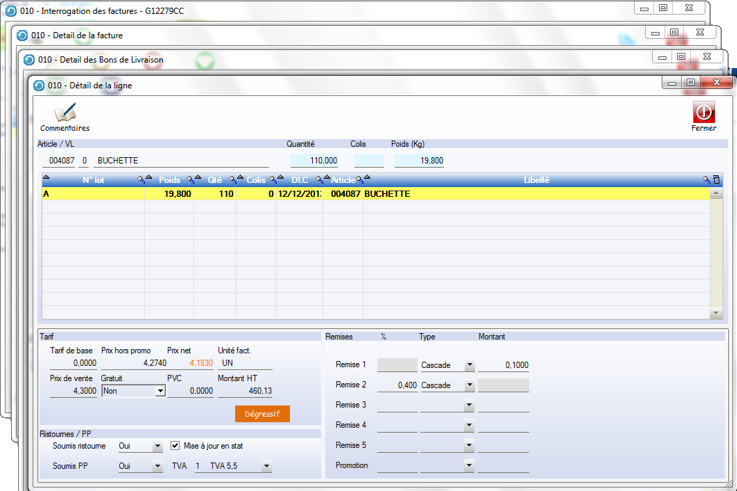This screenshot has width=737, height=491.
Task: Click search icon in Poids column header
Action: tap(188, 180)
